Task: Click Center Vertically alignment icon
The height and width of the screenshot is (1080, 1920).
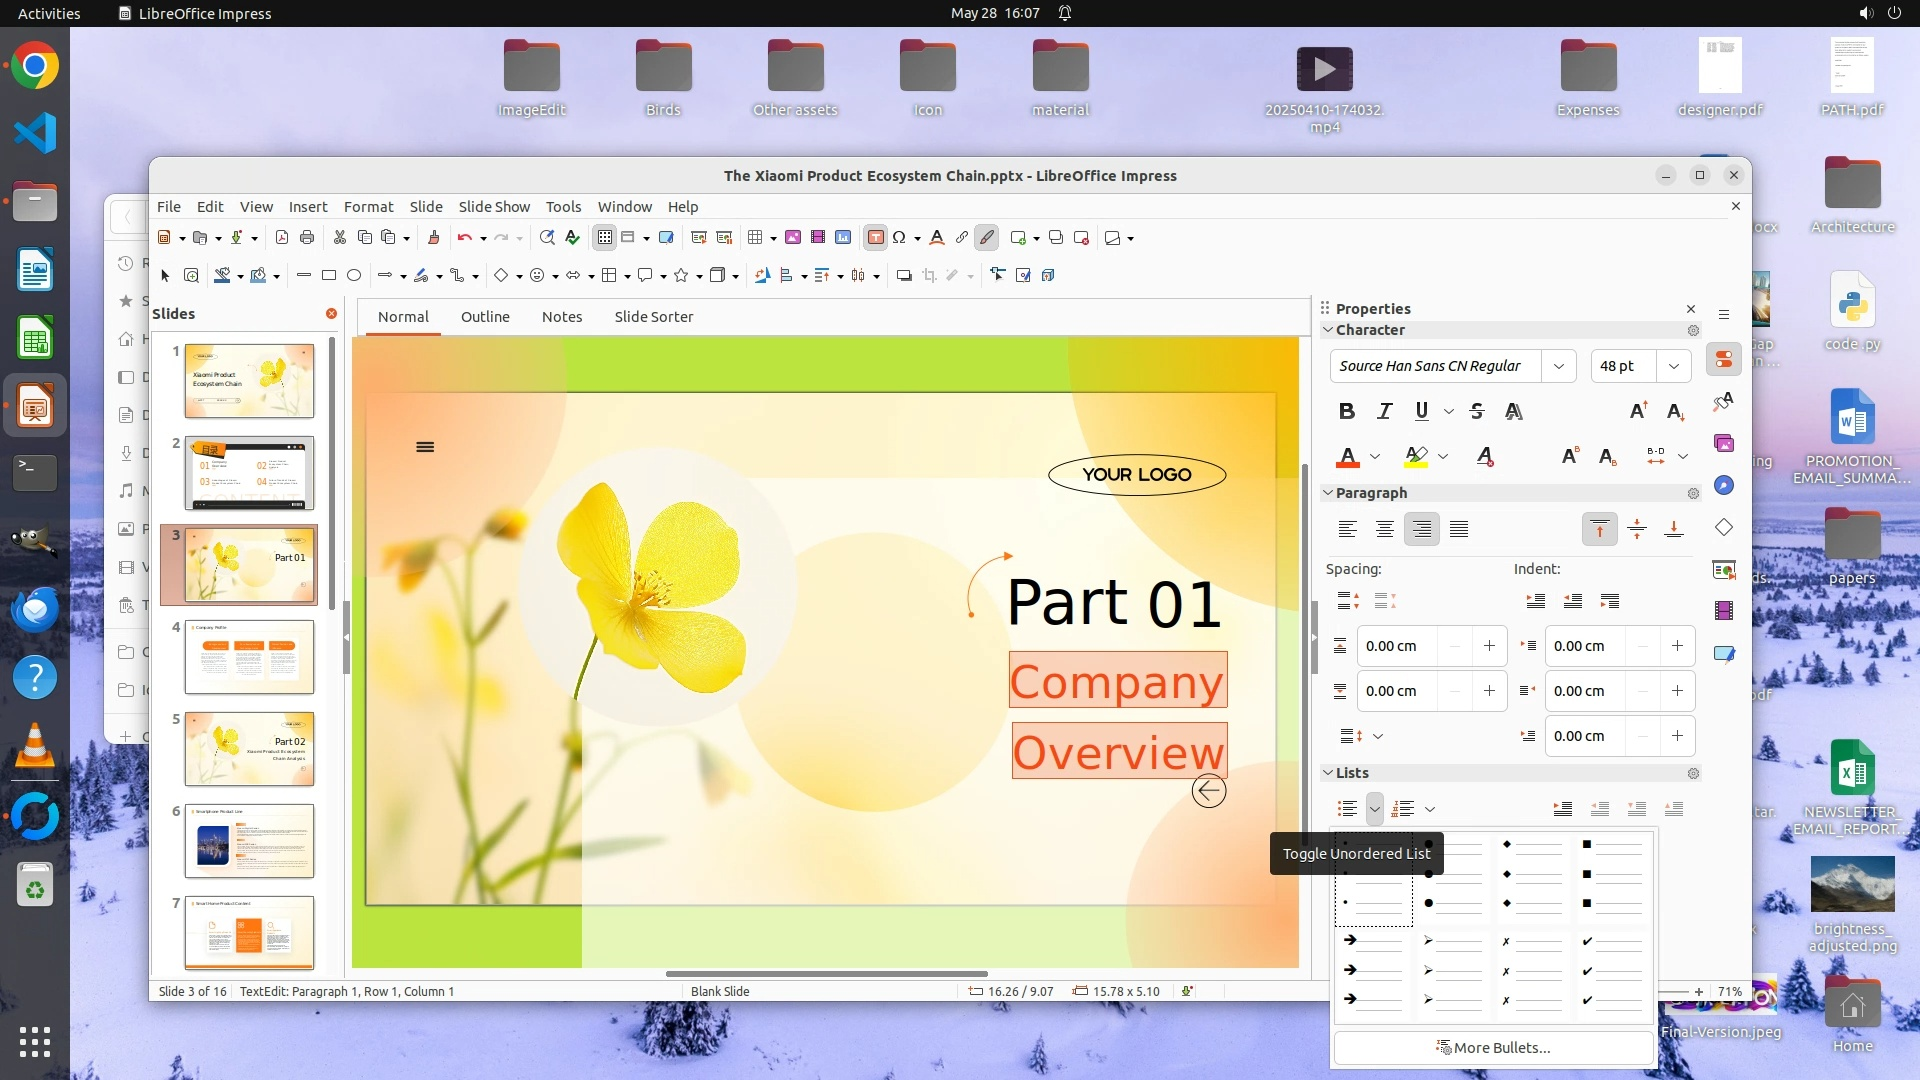Action: click(x=1637, y=529)
